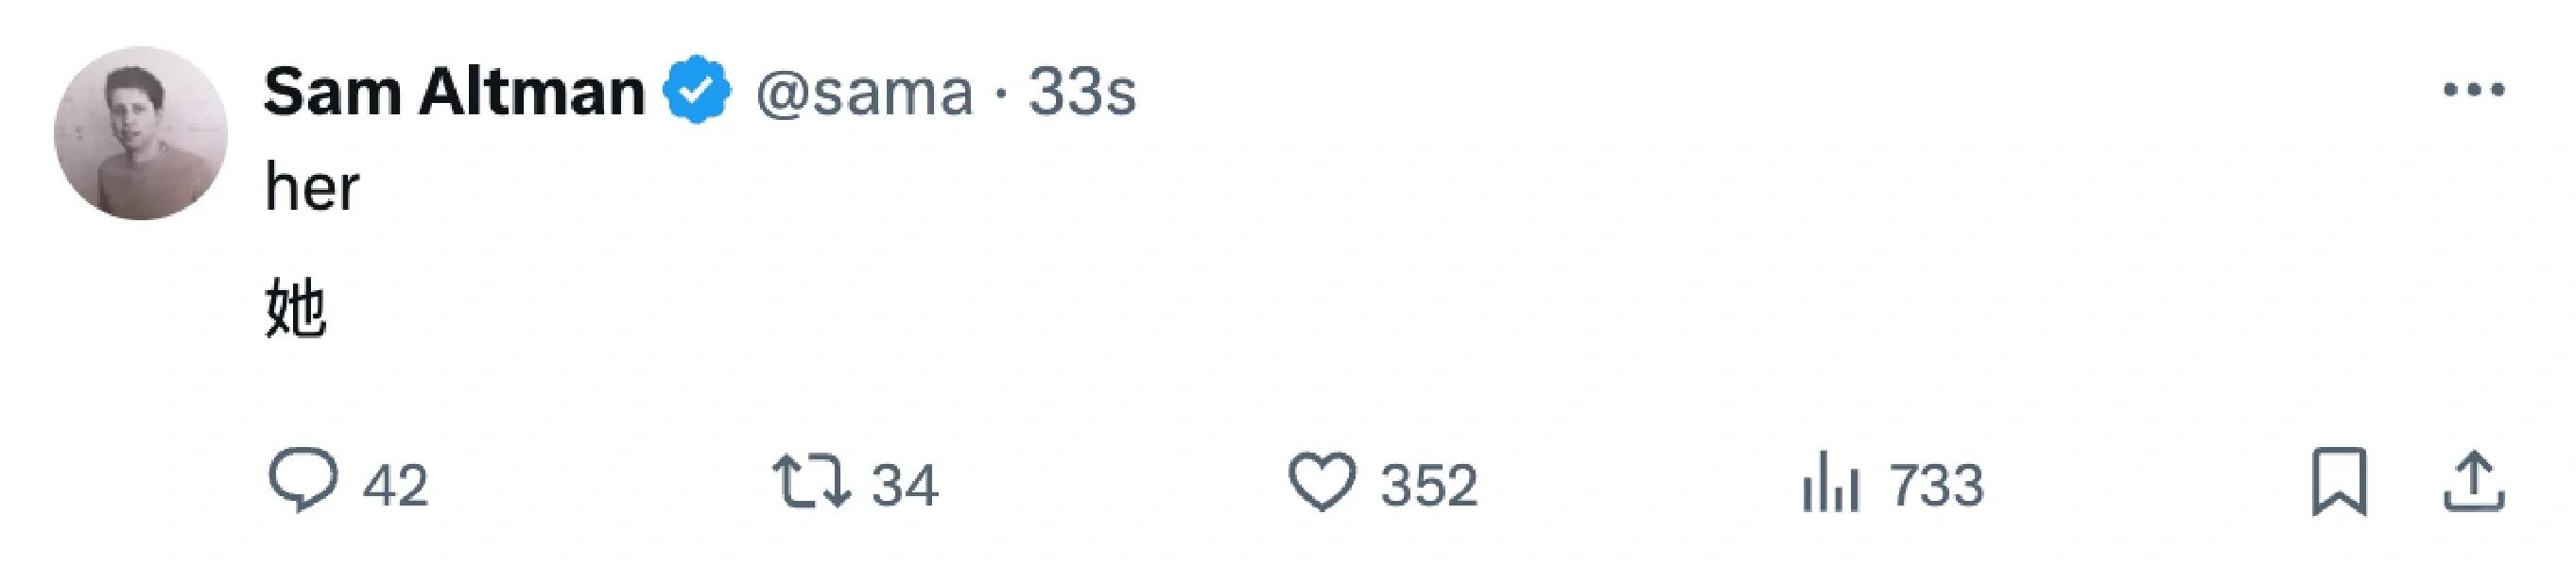Image resolution: width=2576 pixels, height=567 pixels.
Task: Click empty space right of "her" text
Action: (1200, 188)
